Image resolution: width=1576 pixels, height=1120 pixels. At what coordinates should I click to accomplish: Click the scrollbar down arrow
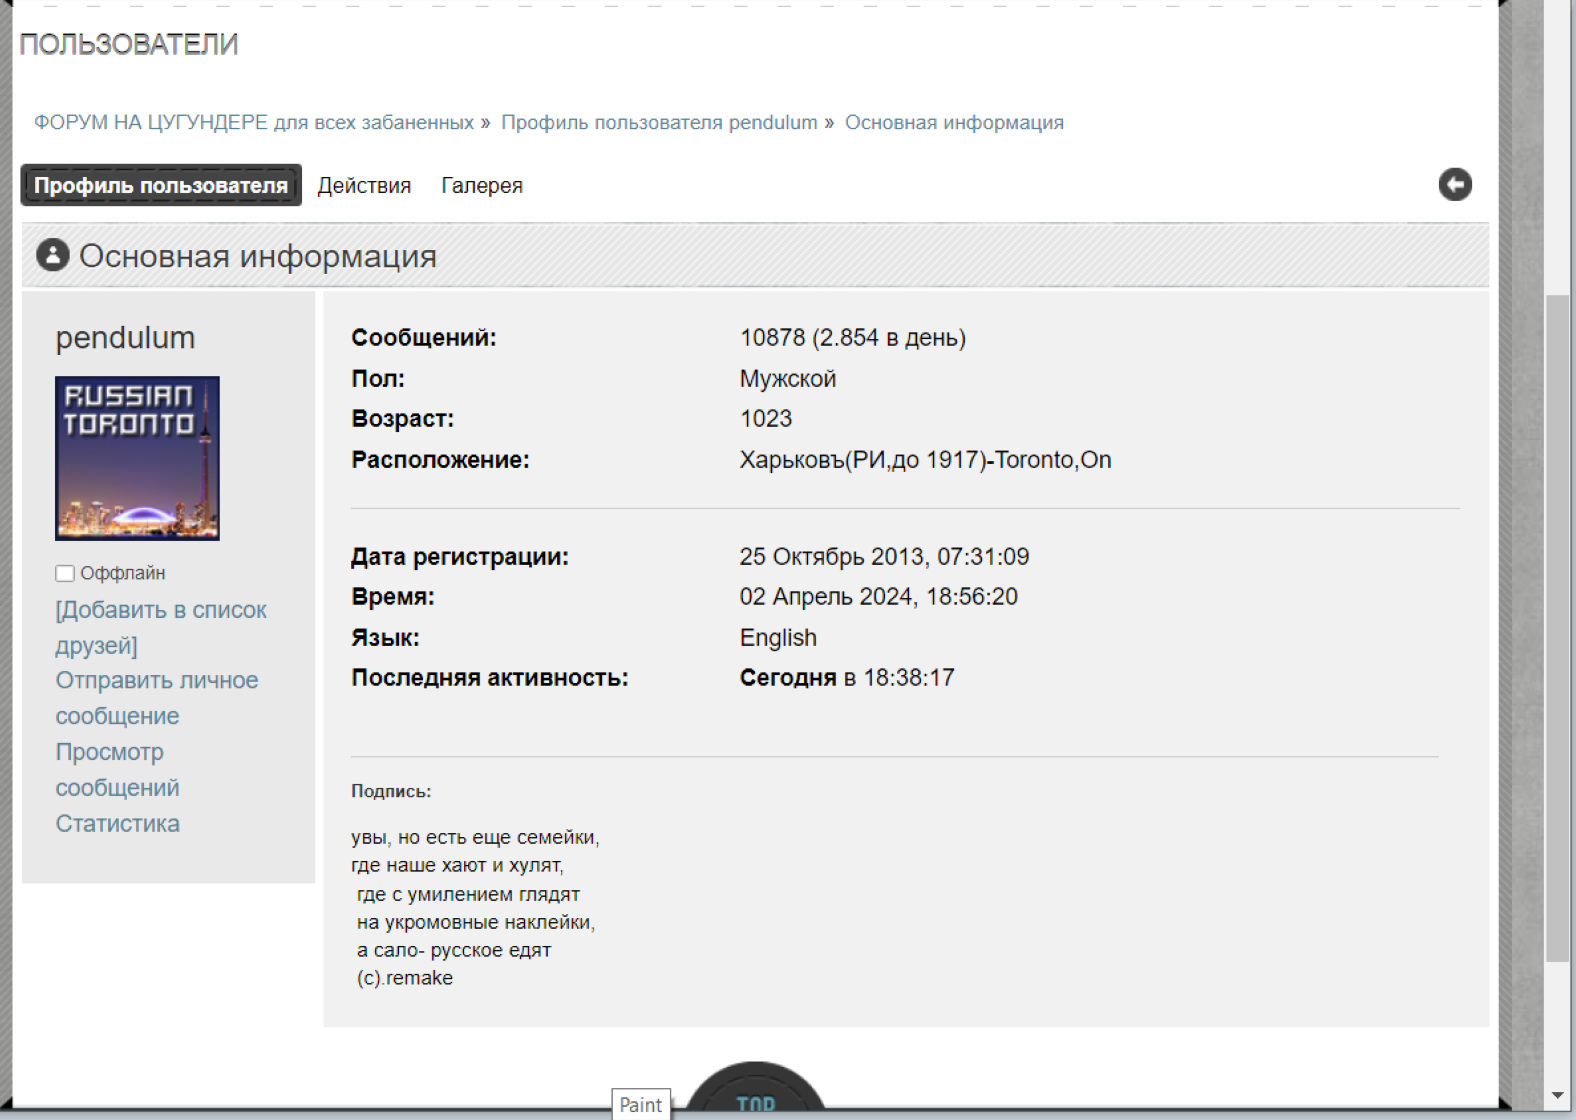point(1557,1095)
